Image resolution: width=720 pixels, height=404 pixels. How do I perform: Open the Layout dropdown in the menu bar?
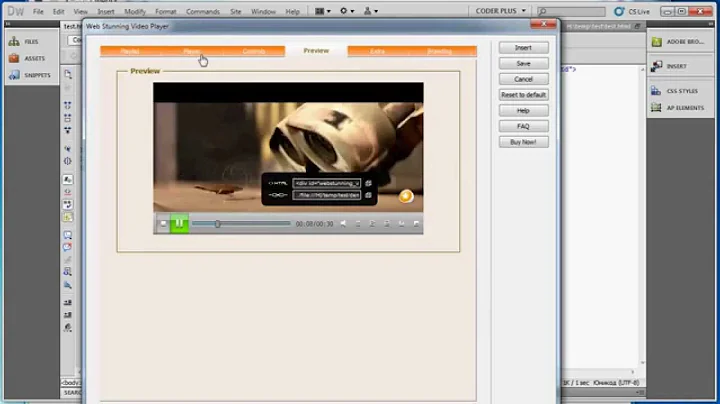click(x=322, y=11)
